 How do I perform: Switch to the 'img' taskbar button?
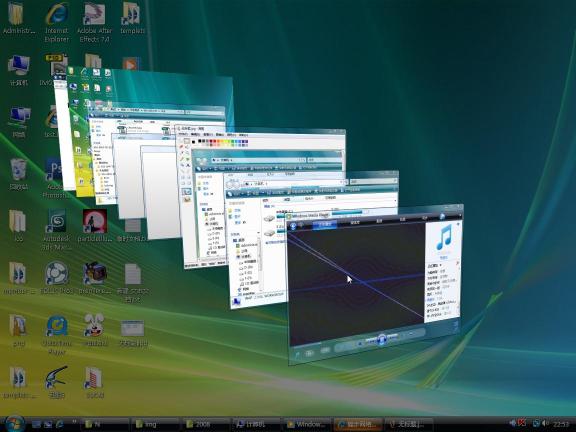[154, 424]
